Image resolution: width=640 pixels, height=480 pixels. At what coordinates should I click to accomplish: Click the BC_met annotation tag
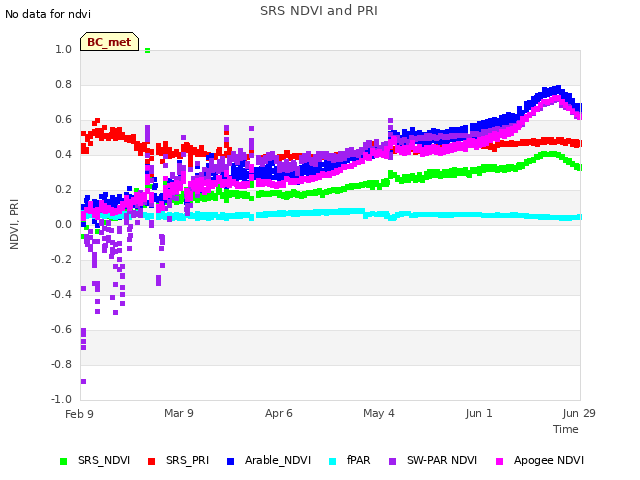[109, 42]
